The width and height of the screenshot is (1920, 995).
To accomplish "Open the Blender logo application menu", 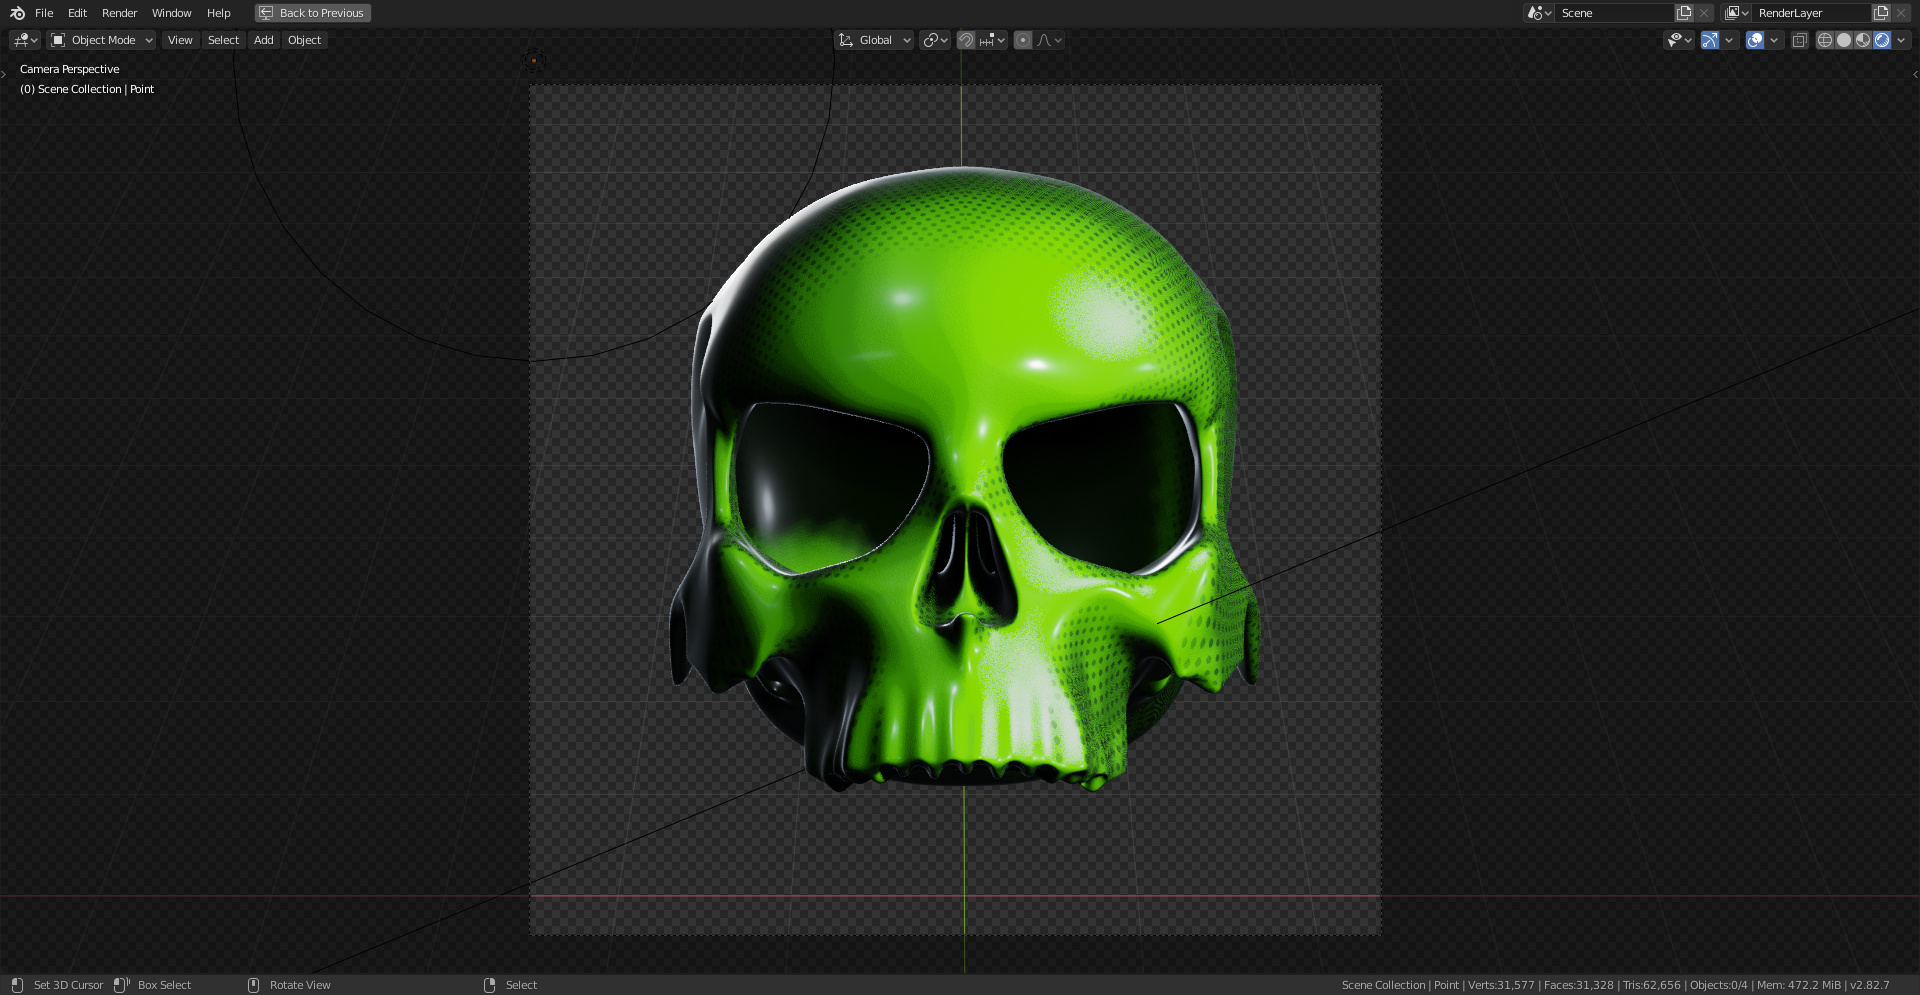I will (x=17, y=13).
